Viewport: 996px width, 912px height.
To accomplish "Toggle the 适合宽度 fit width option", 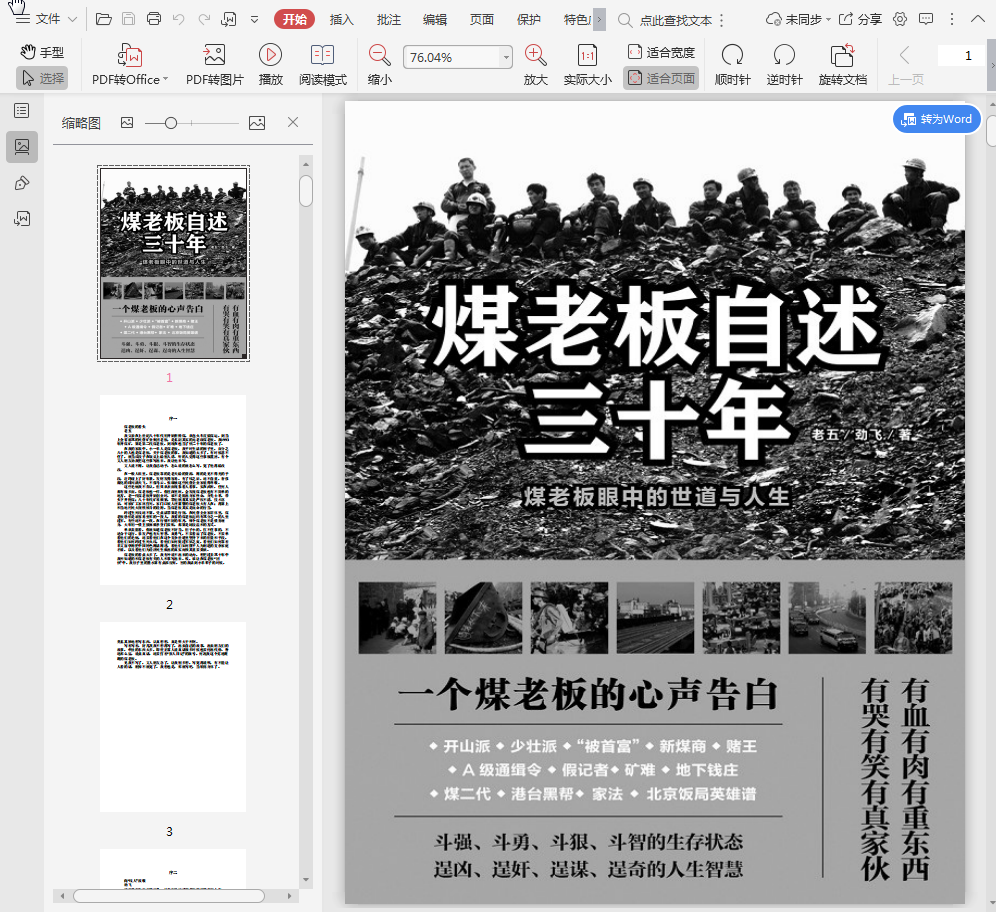I will point(660,52).
